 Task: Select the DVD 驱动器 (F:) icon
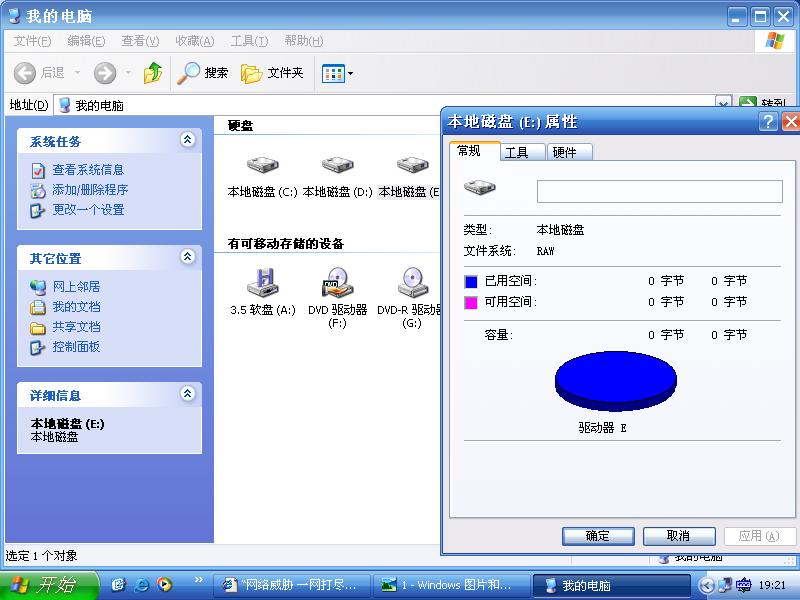pos(337,282)
